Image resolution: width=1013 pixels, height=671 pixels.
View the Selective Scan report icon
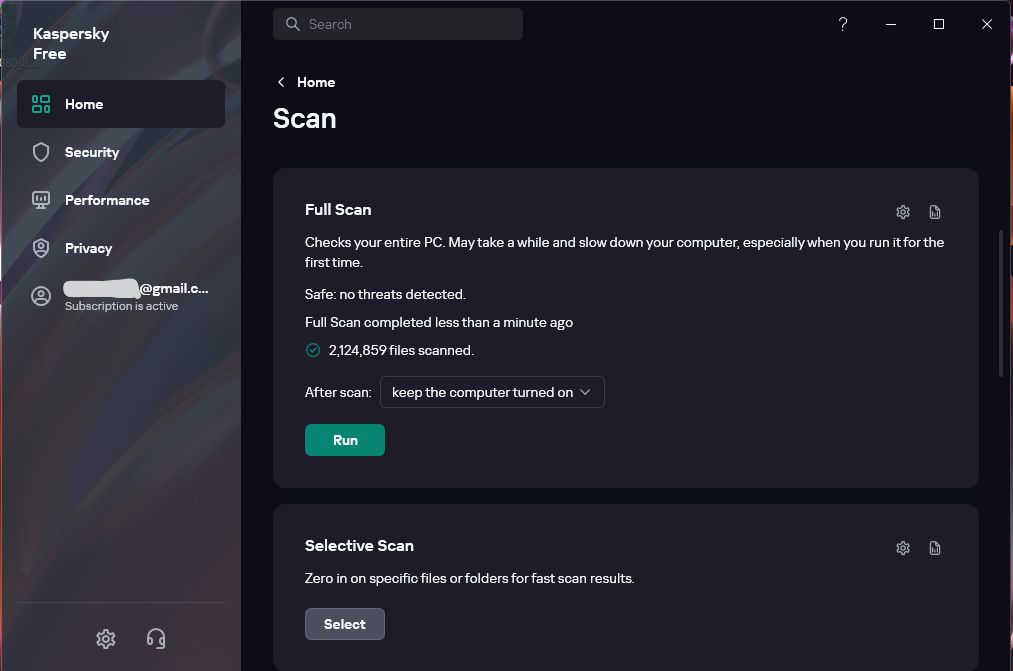pos(935,548)
